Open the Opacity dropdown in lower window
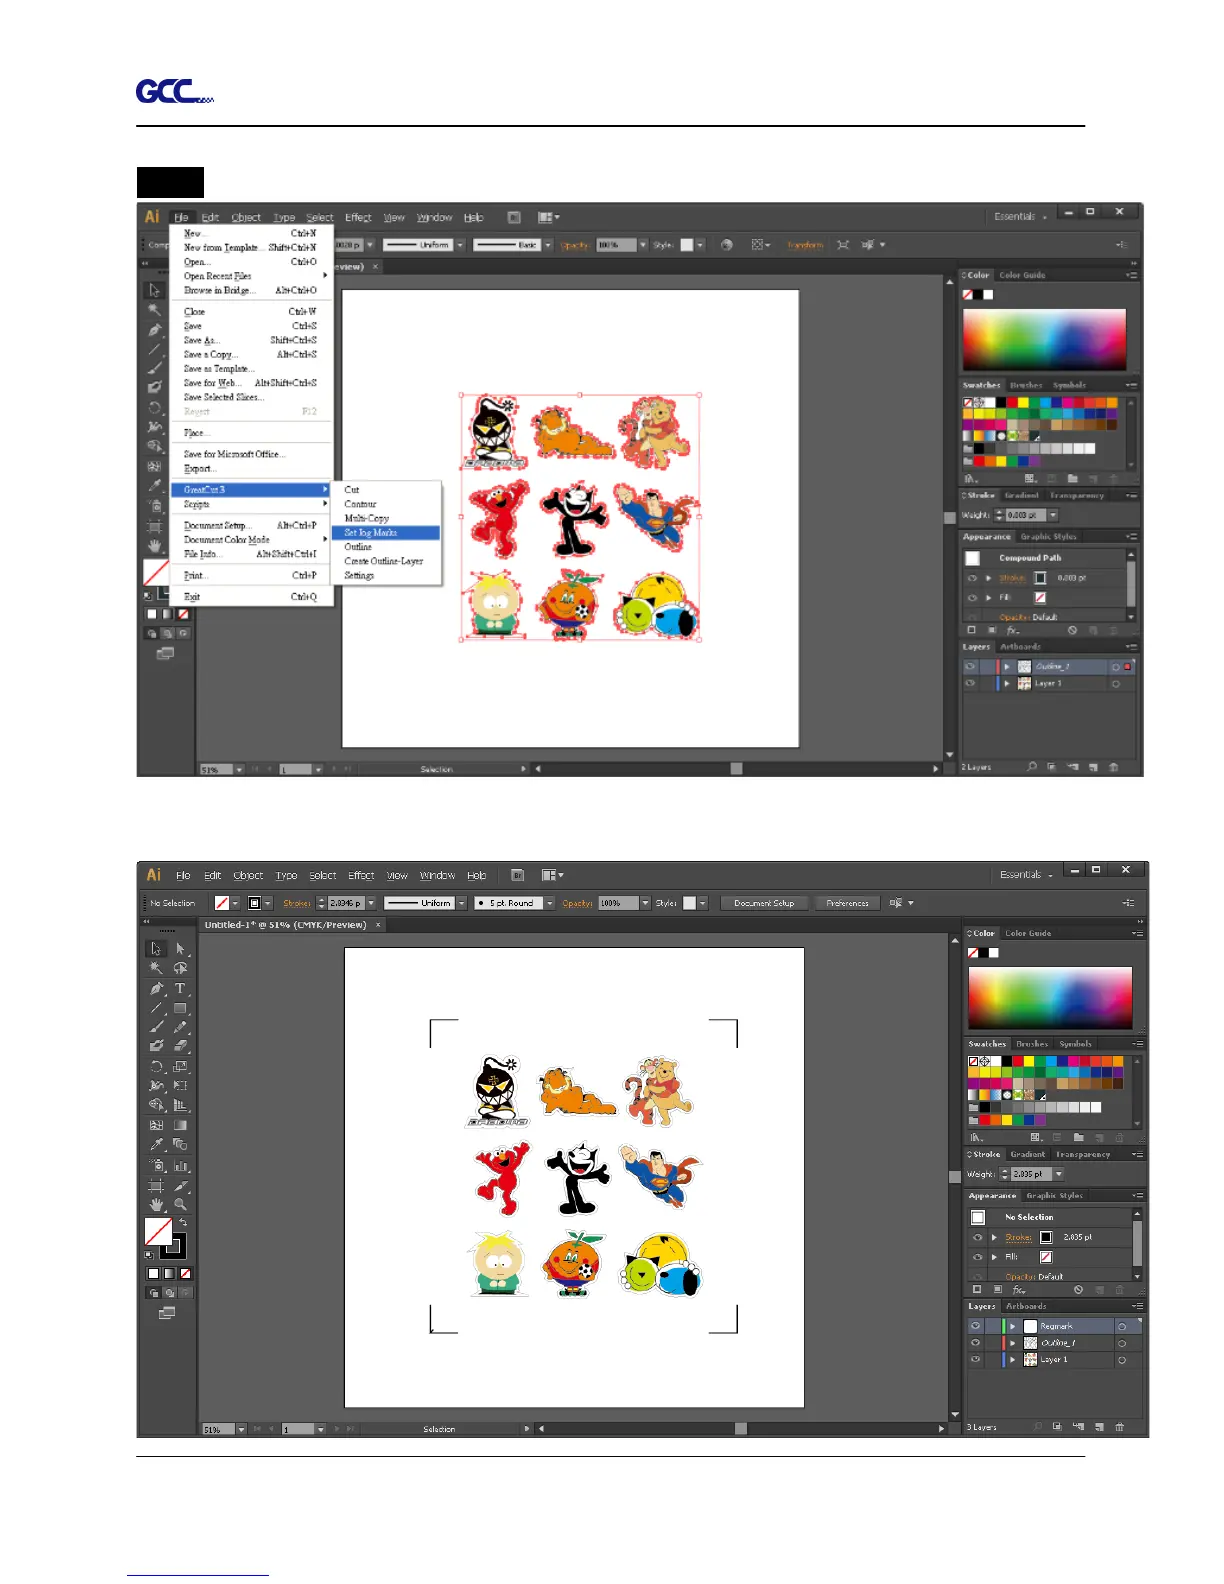The image size is (1224, 1584). [645, 903]
